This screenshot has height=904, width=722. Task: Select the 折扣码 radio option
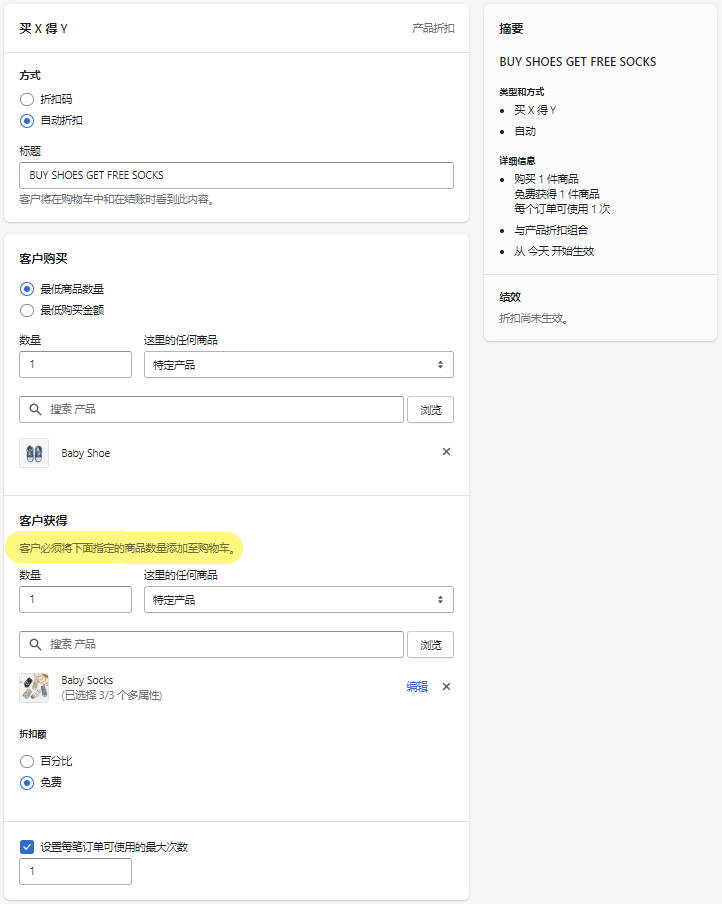27,99
